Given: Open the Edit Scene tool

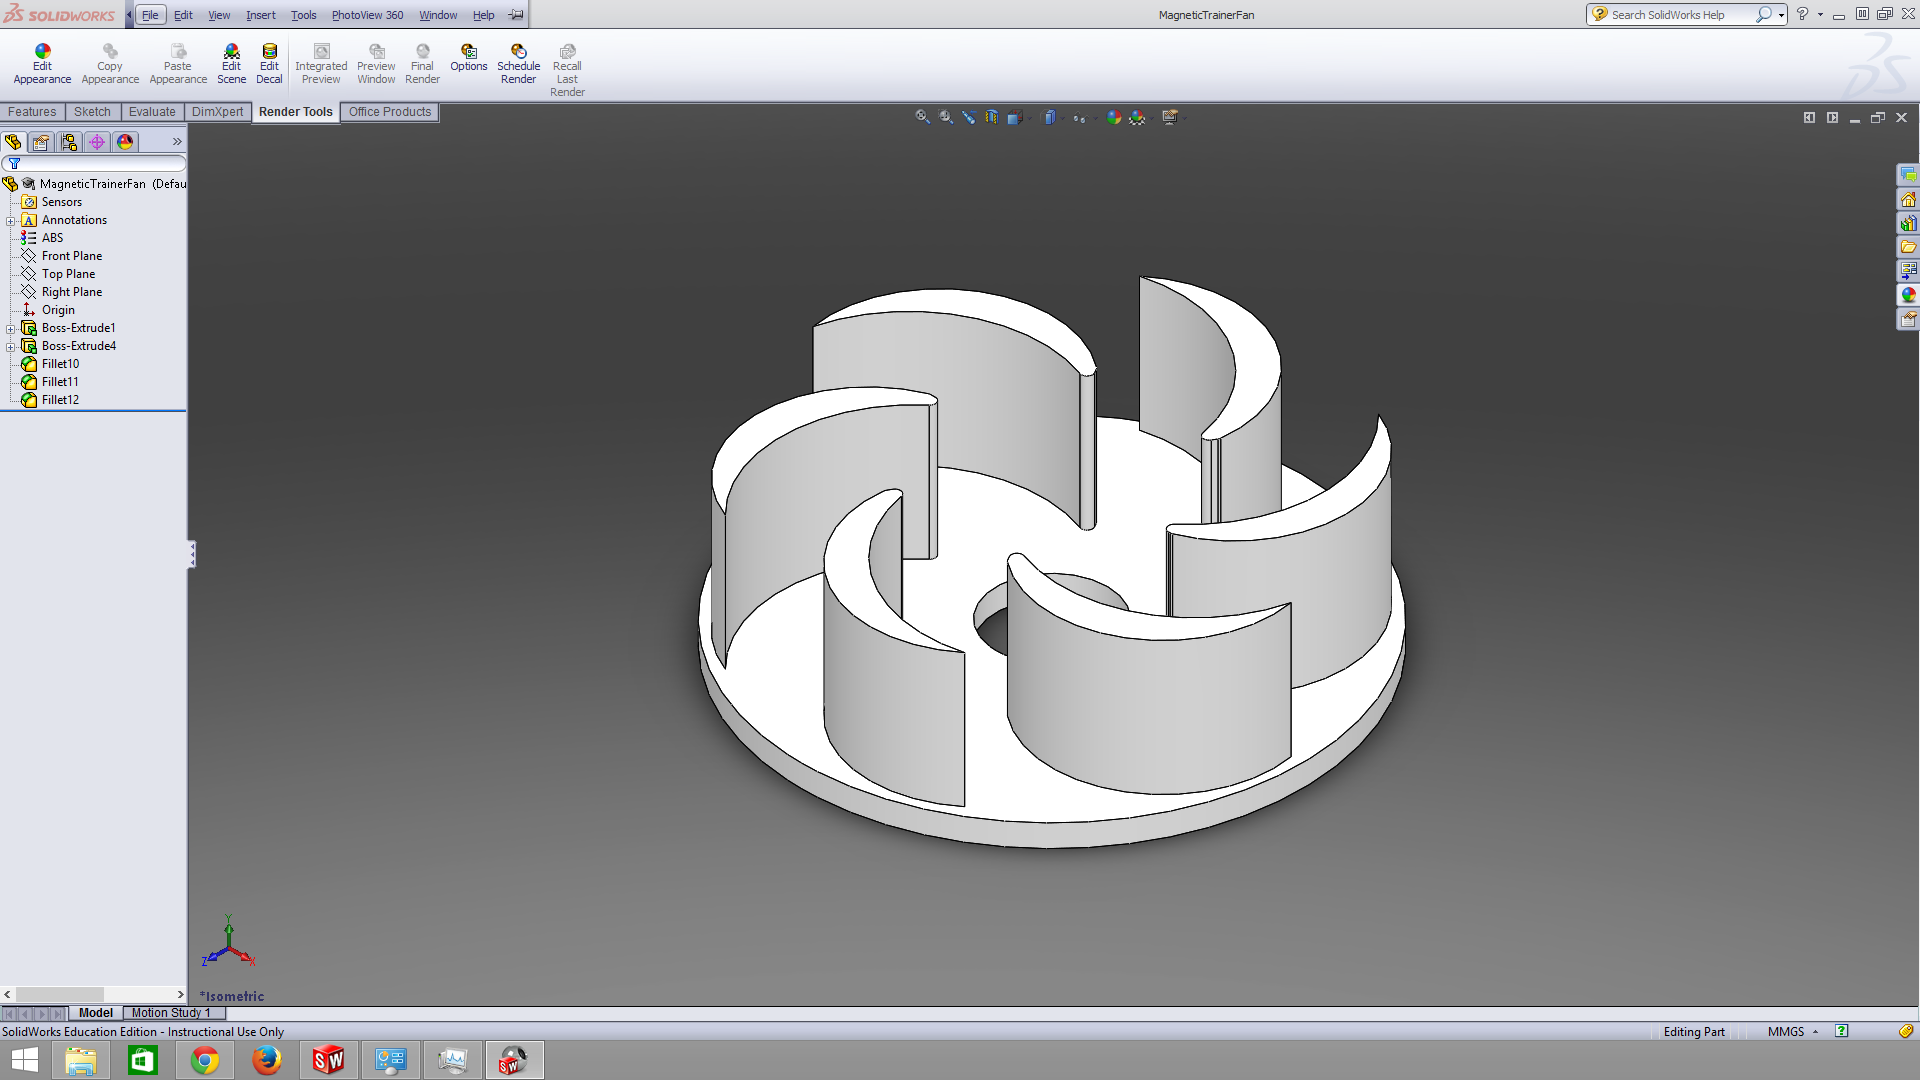Looking at the screenshot, I should click(x=231, y=64).
